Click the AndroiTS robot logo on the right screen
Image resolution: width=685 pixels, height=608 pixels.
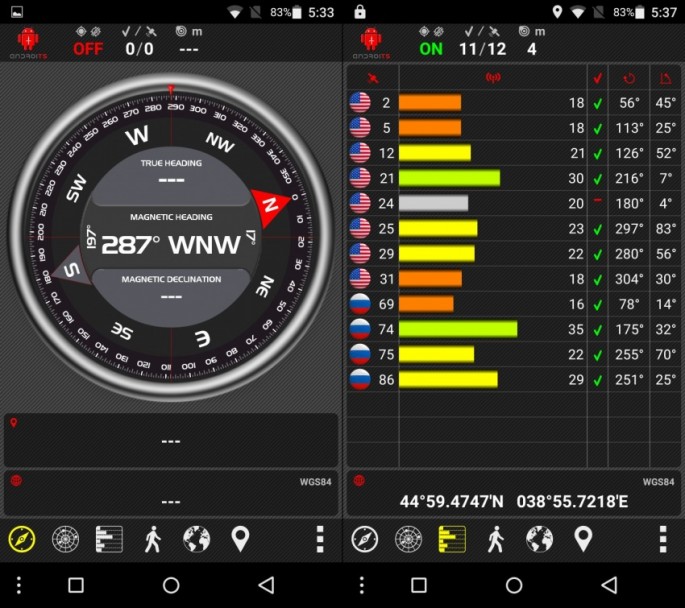(371, 41)
